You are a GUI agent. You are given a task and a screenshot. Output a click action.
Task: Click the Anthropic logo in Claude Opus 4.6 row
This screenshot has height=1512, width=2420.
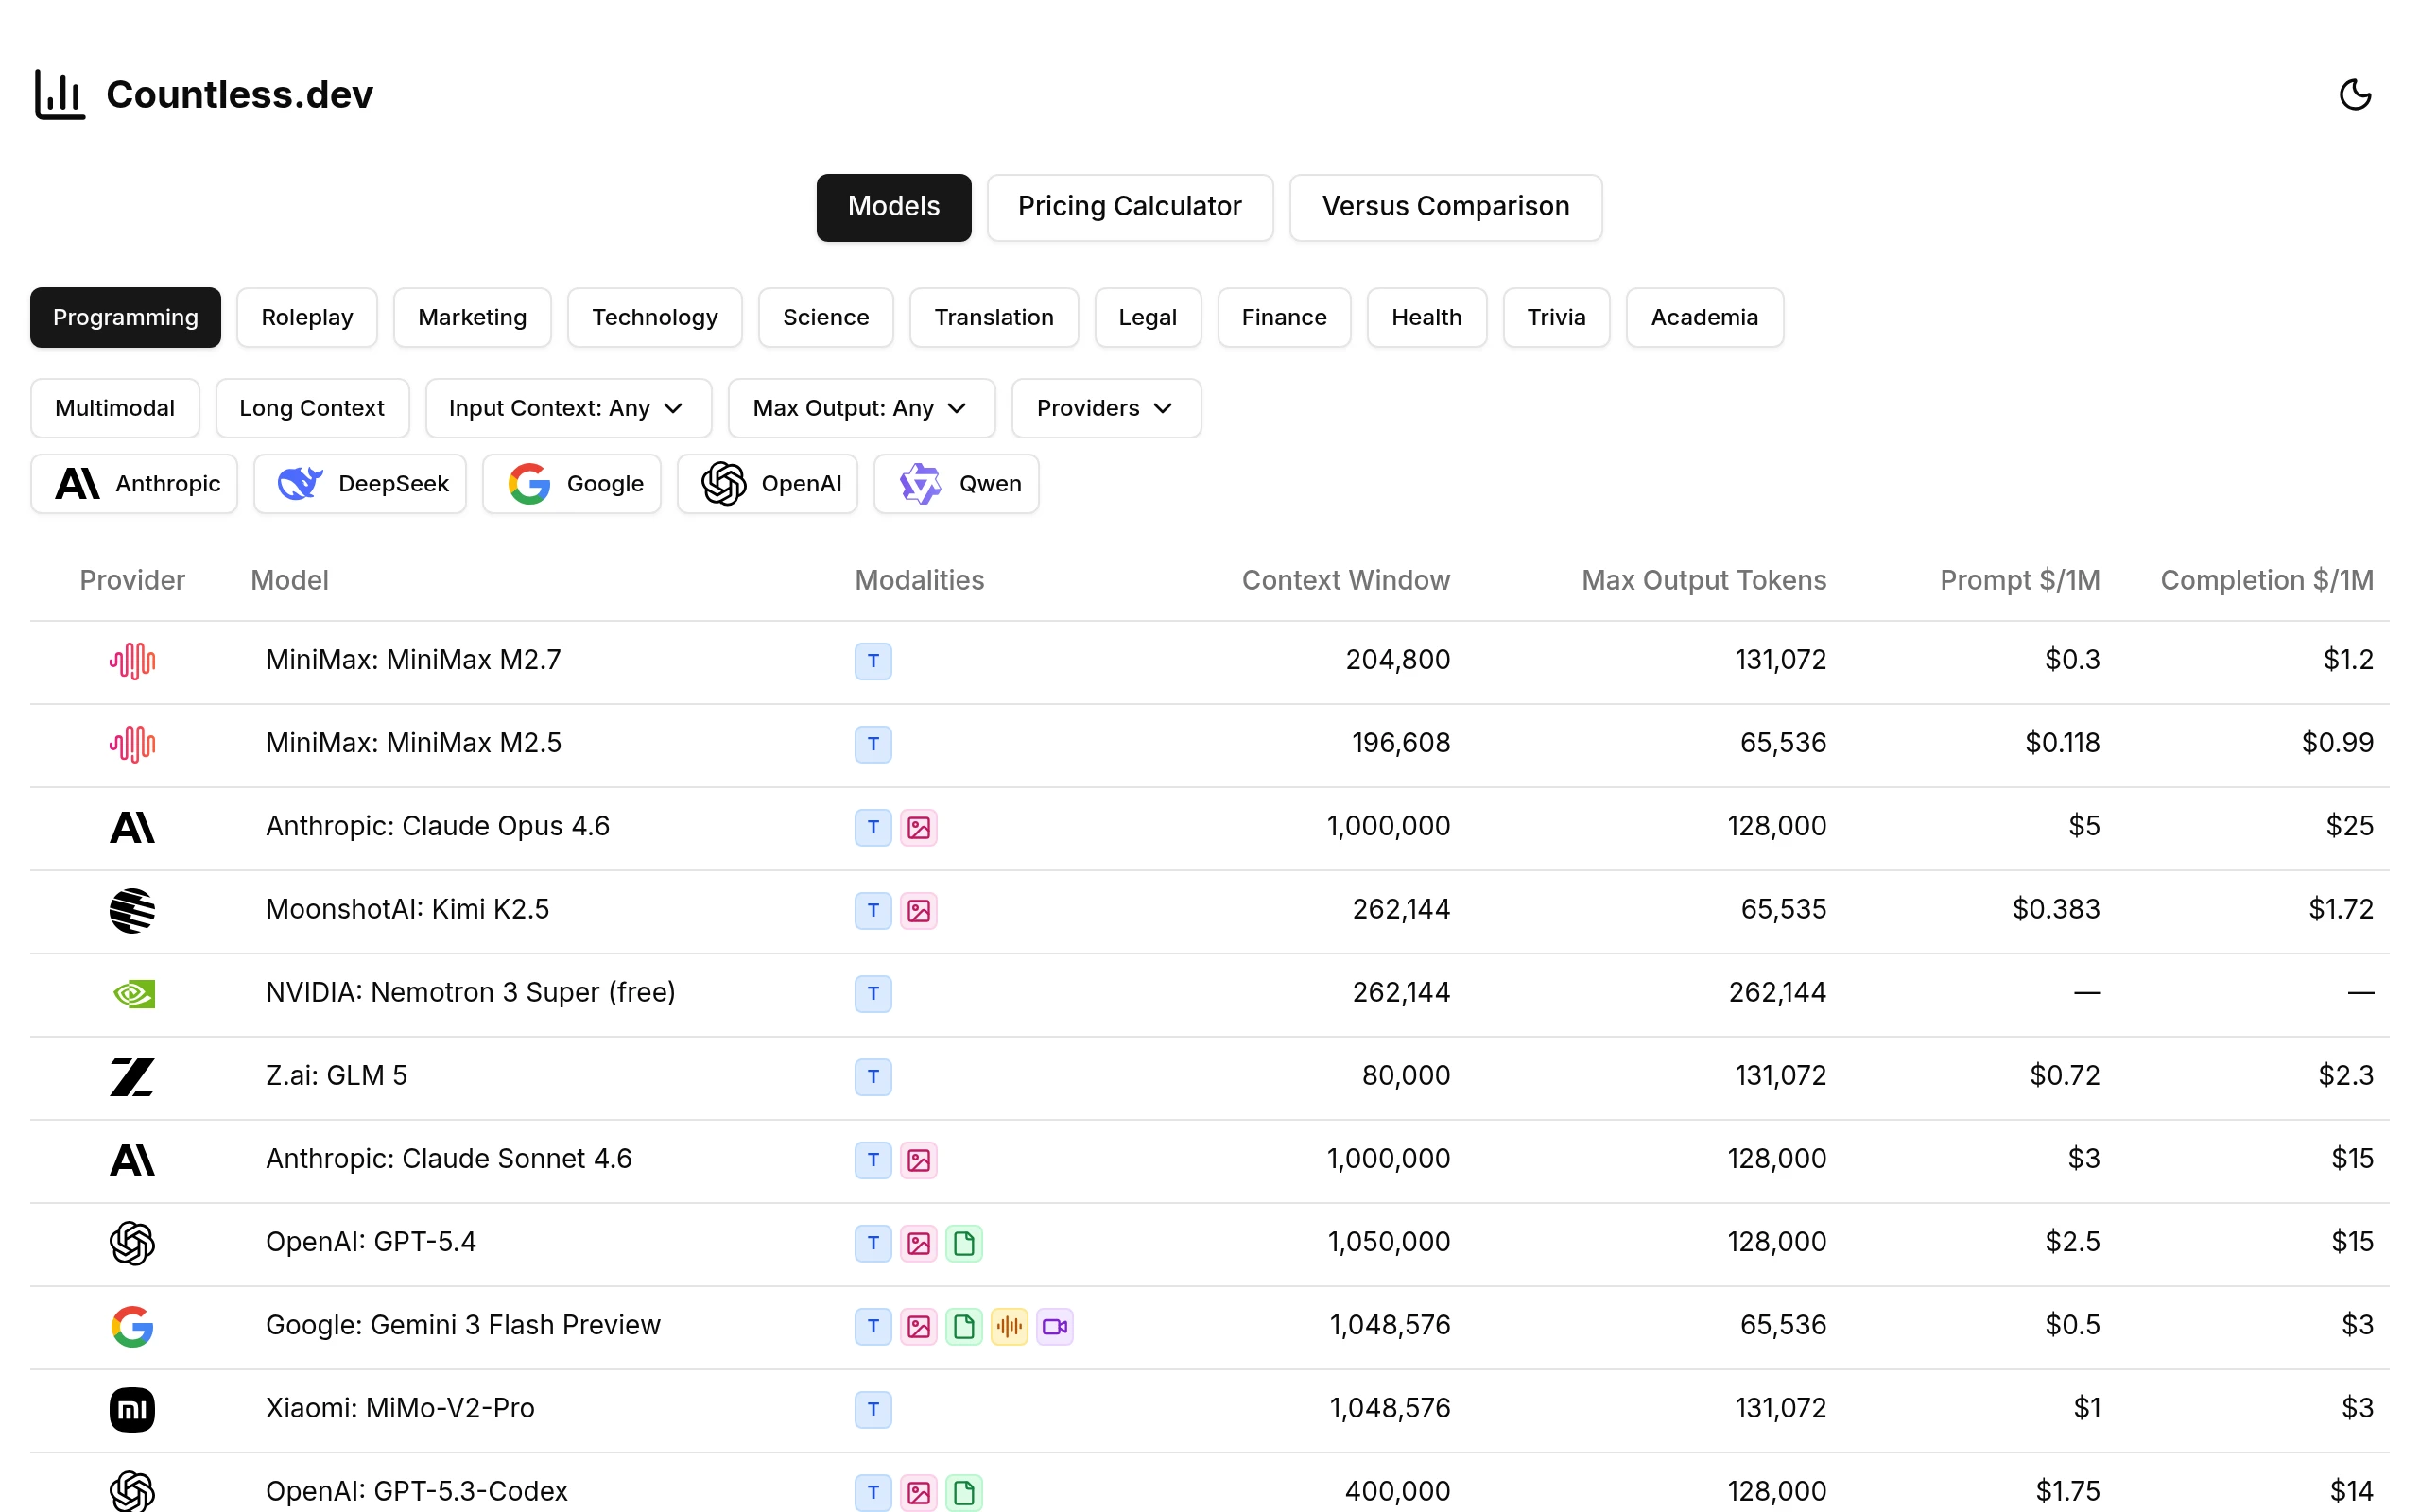[x=132, y=827]
